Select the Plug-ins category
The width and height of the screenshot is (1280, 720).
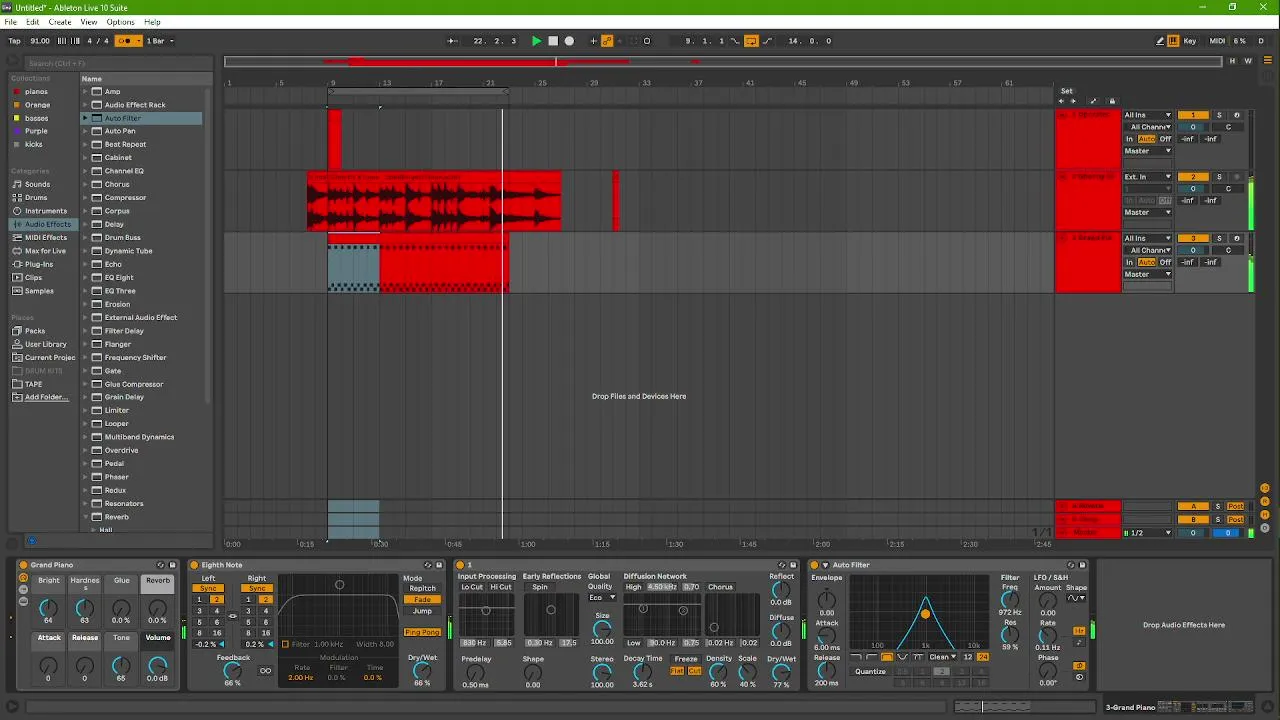tap(39, 264)
